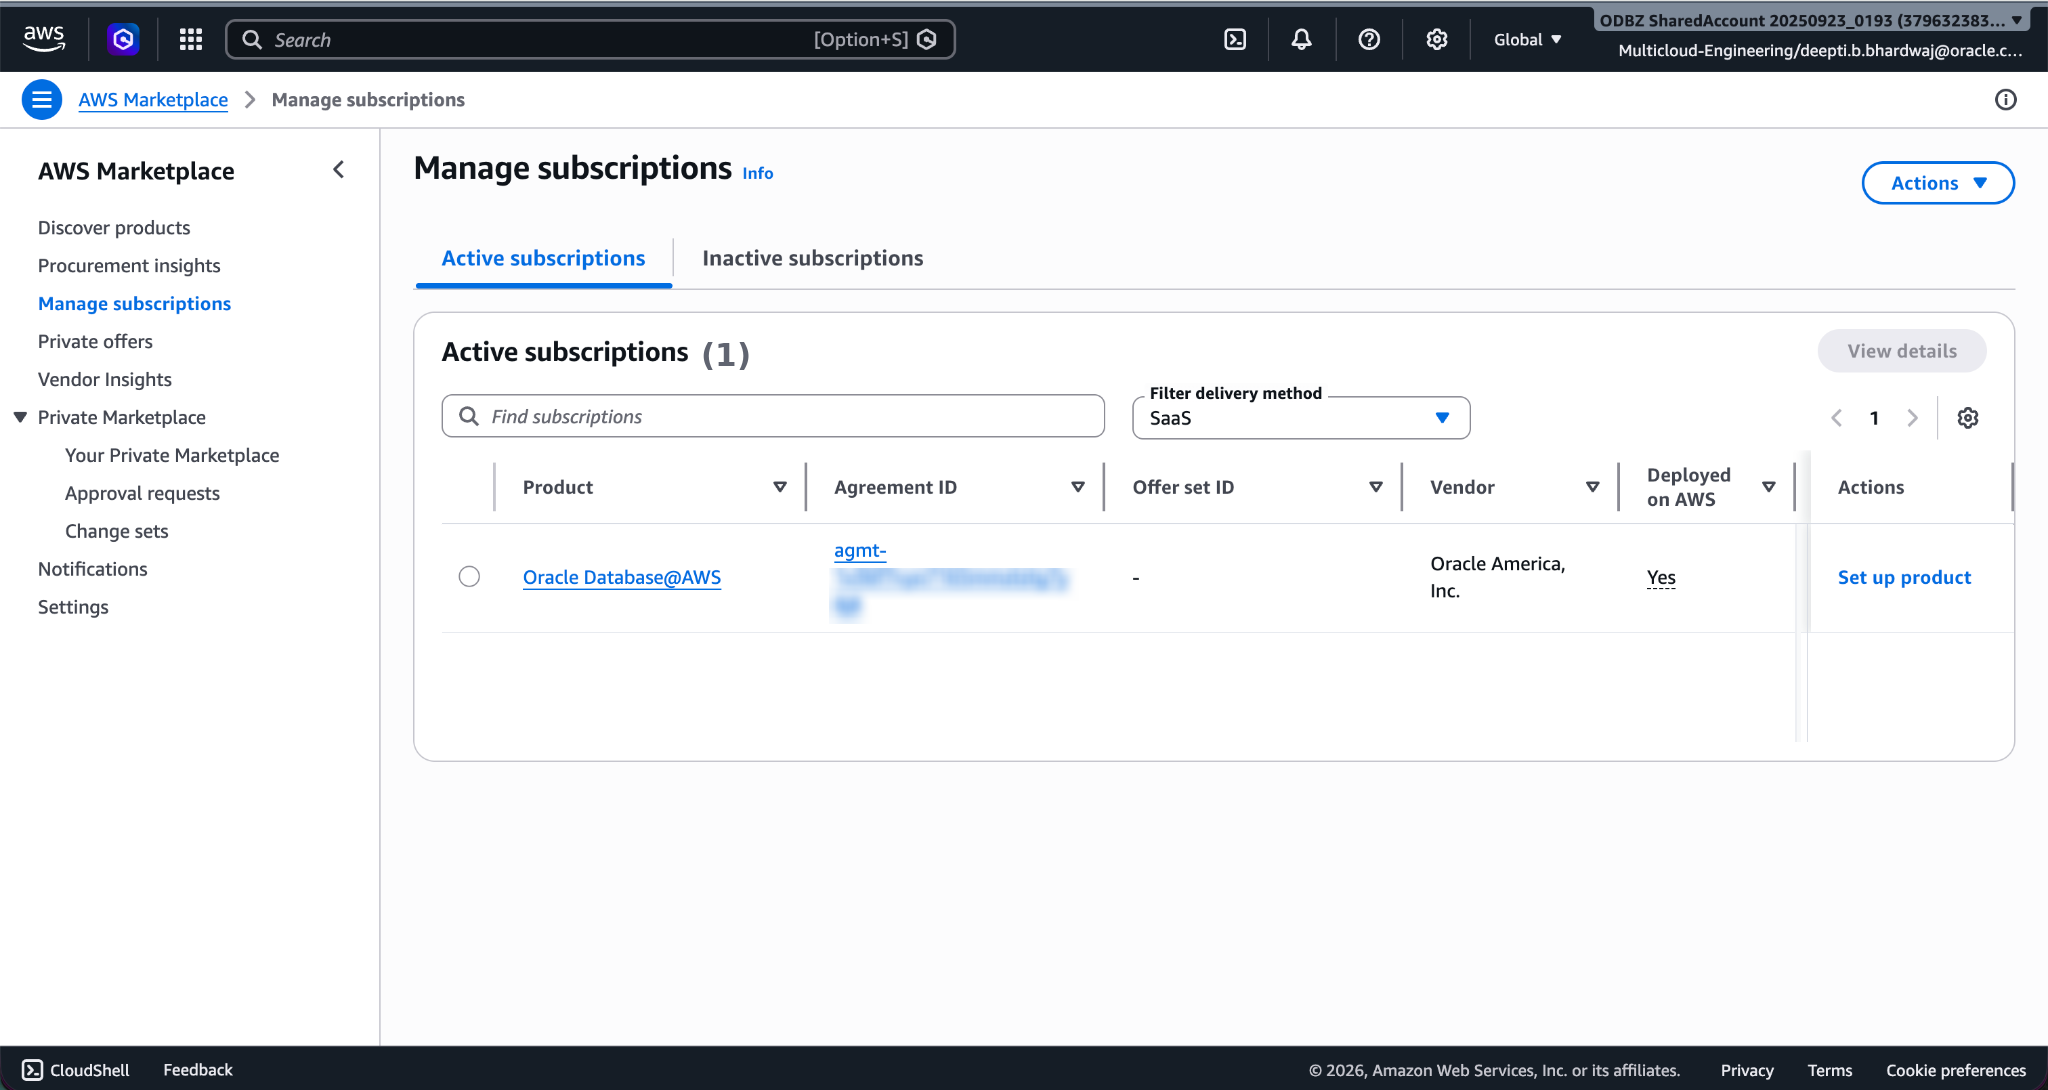The height and width of the screenshot is (1090, 2048).
Task: Open the services grid menu icon
Action: pos(190,39)
